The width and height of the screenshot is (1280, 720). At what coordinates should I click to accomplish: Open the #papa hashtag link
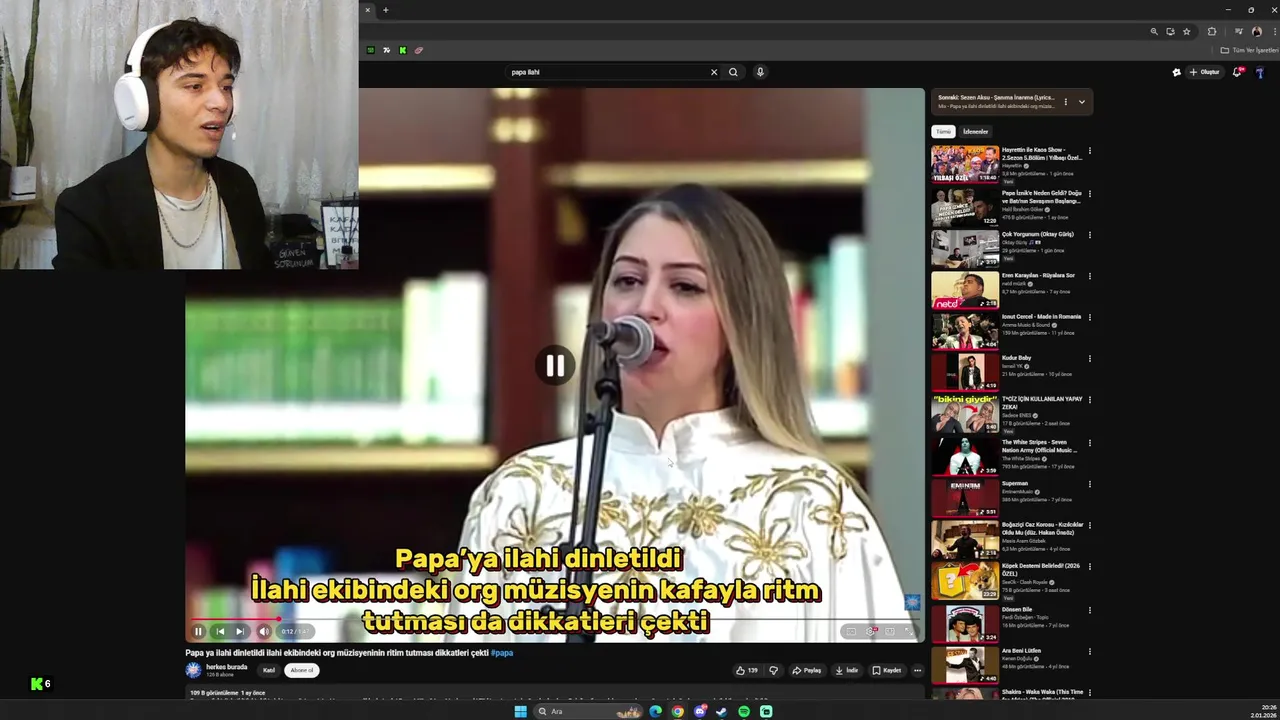(x=502, y=653)
